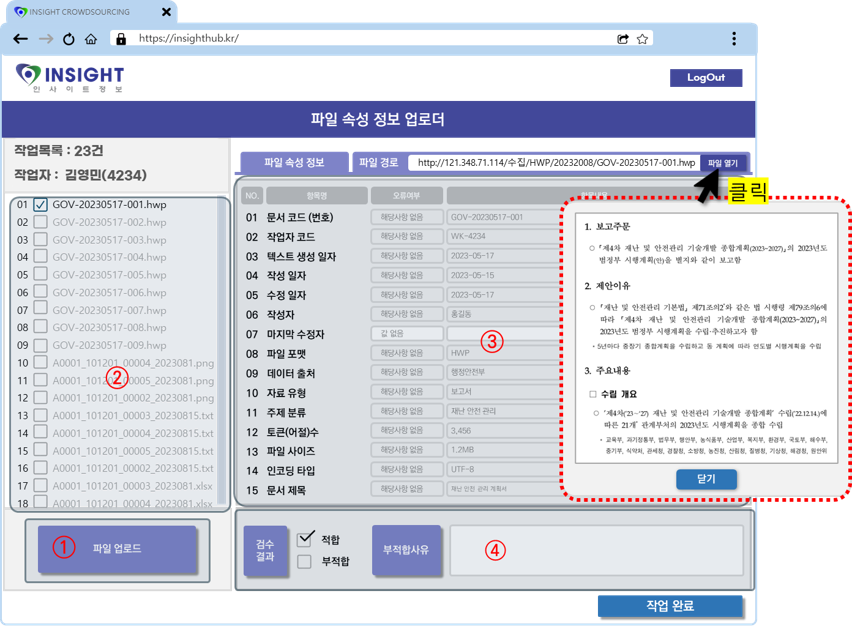This screenshot has height=626, width=852.
Task: Check the GOV-20230517-008.hwp checkbox
Action: [40, 327]
